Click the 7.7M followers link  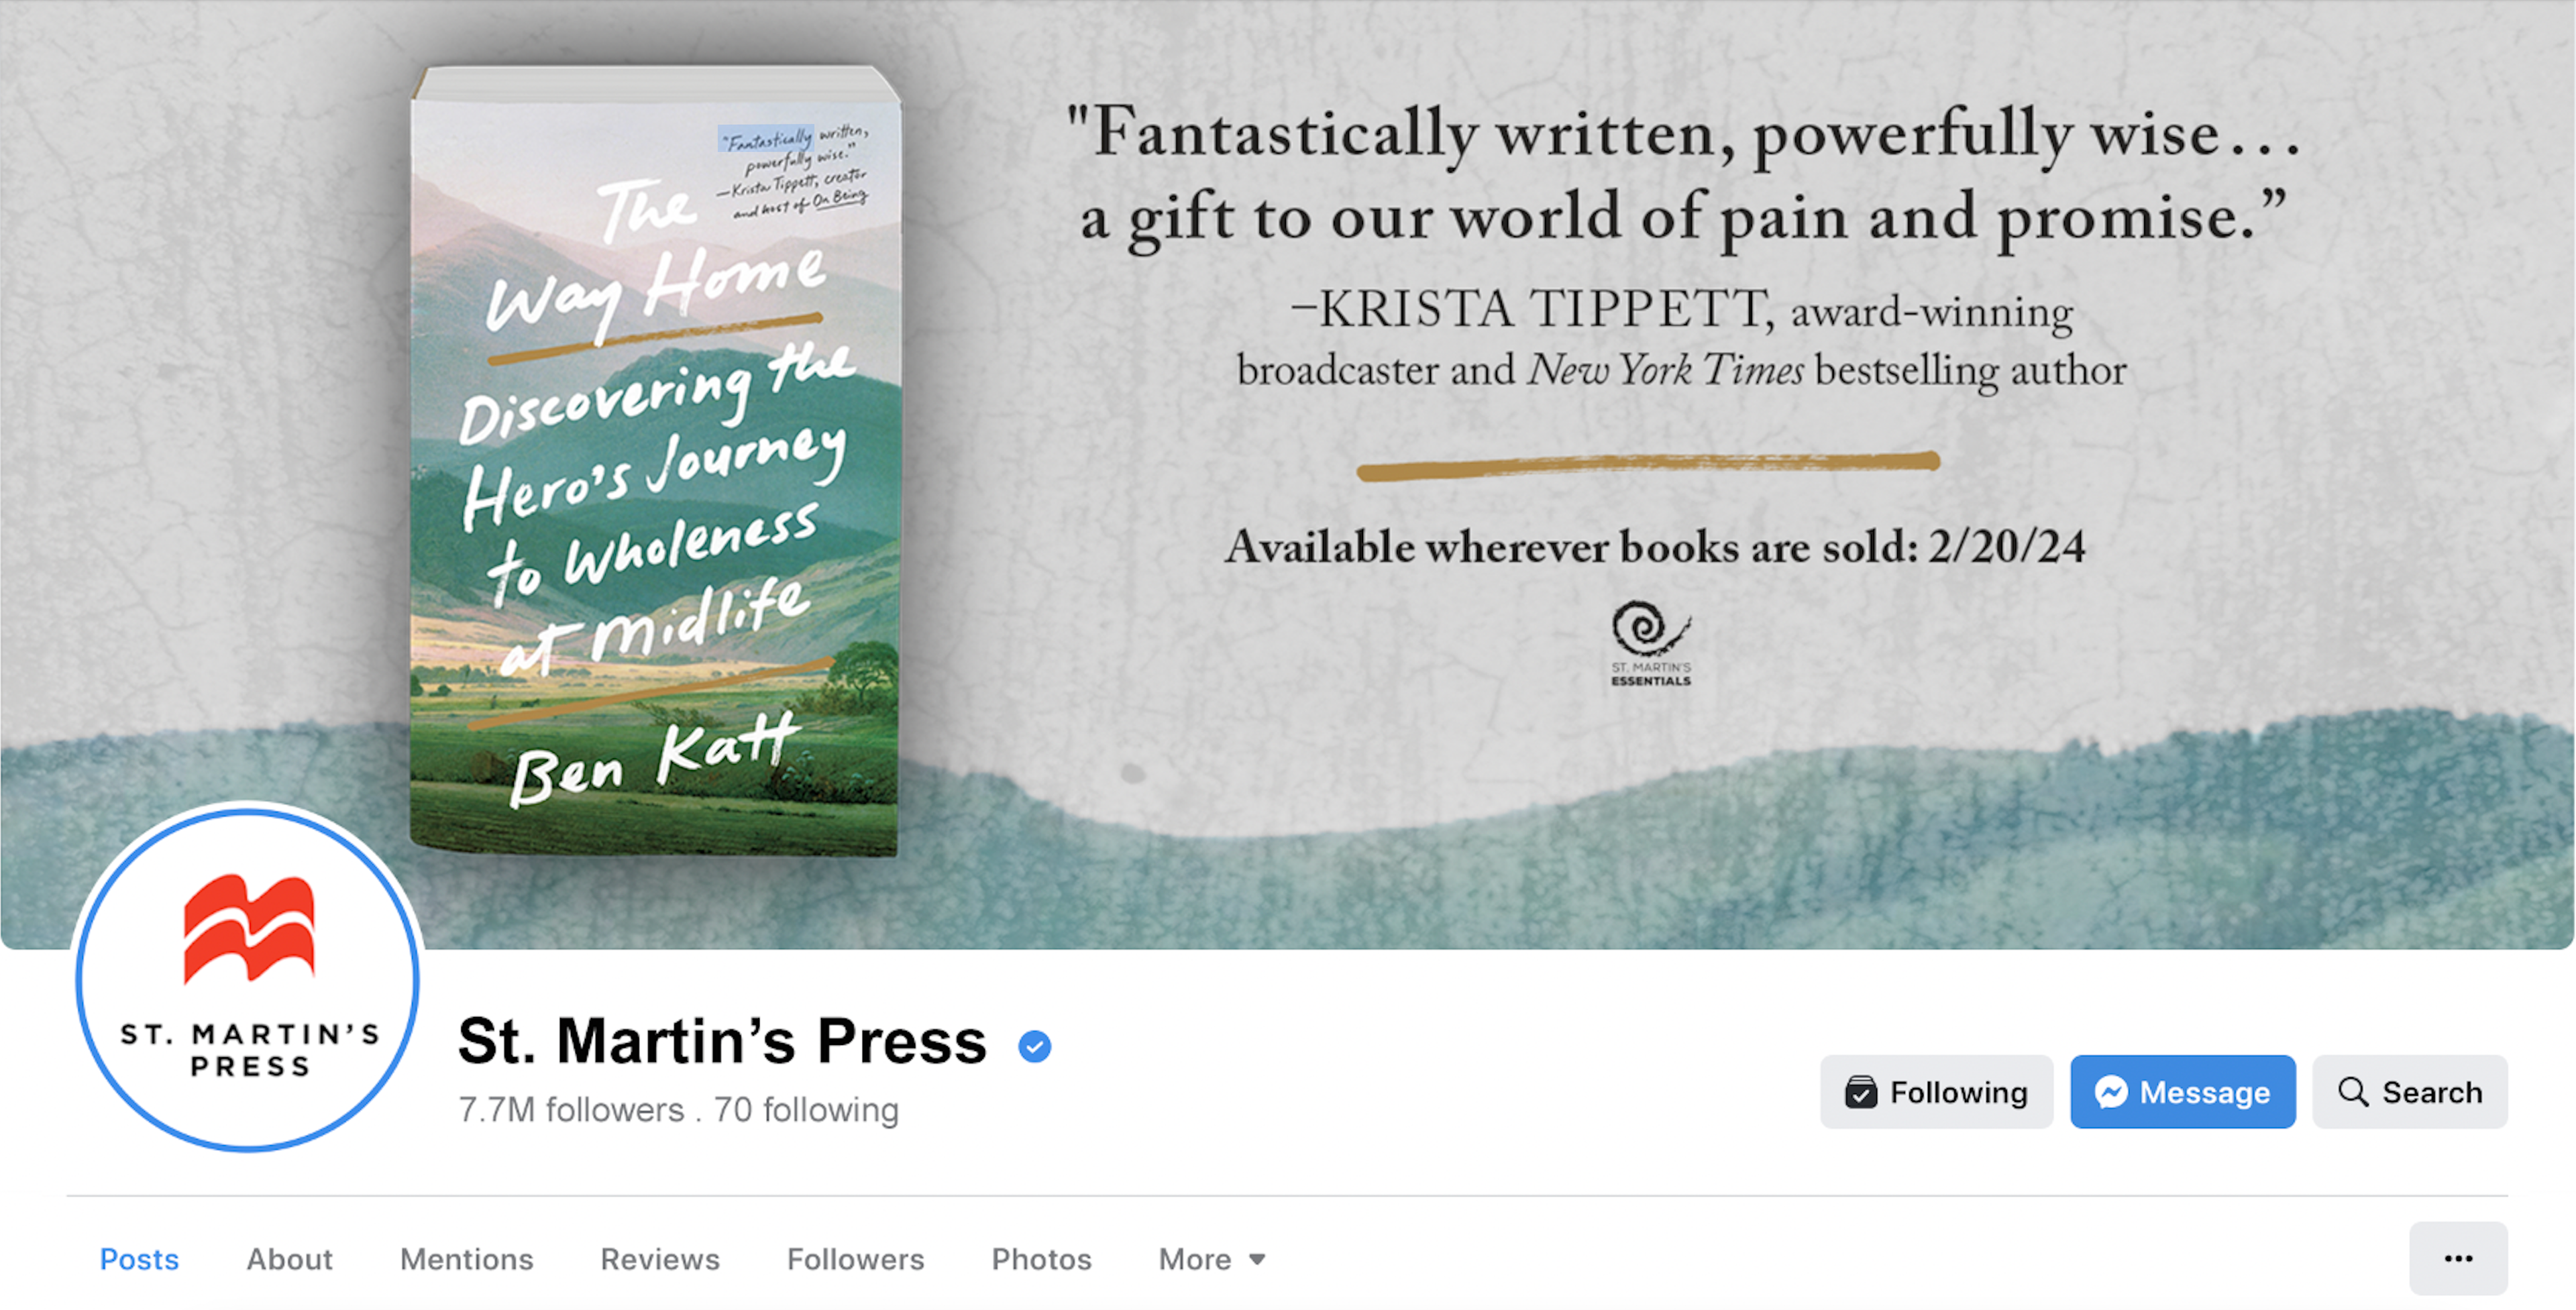point(571,1110)
